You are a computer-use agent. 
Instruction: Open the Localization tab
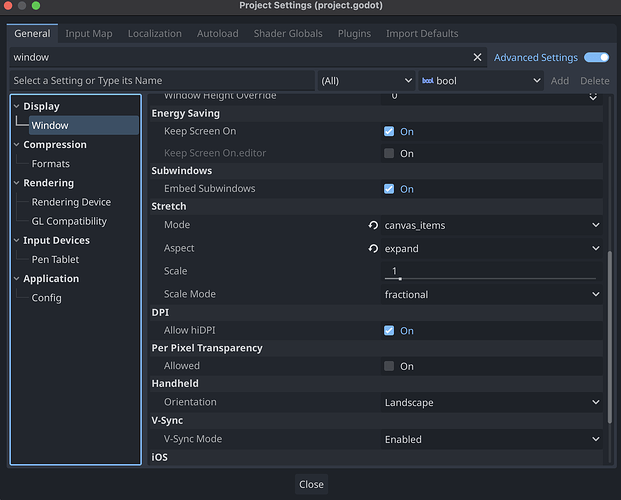[x=154, y=34]
